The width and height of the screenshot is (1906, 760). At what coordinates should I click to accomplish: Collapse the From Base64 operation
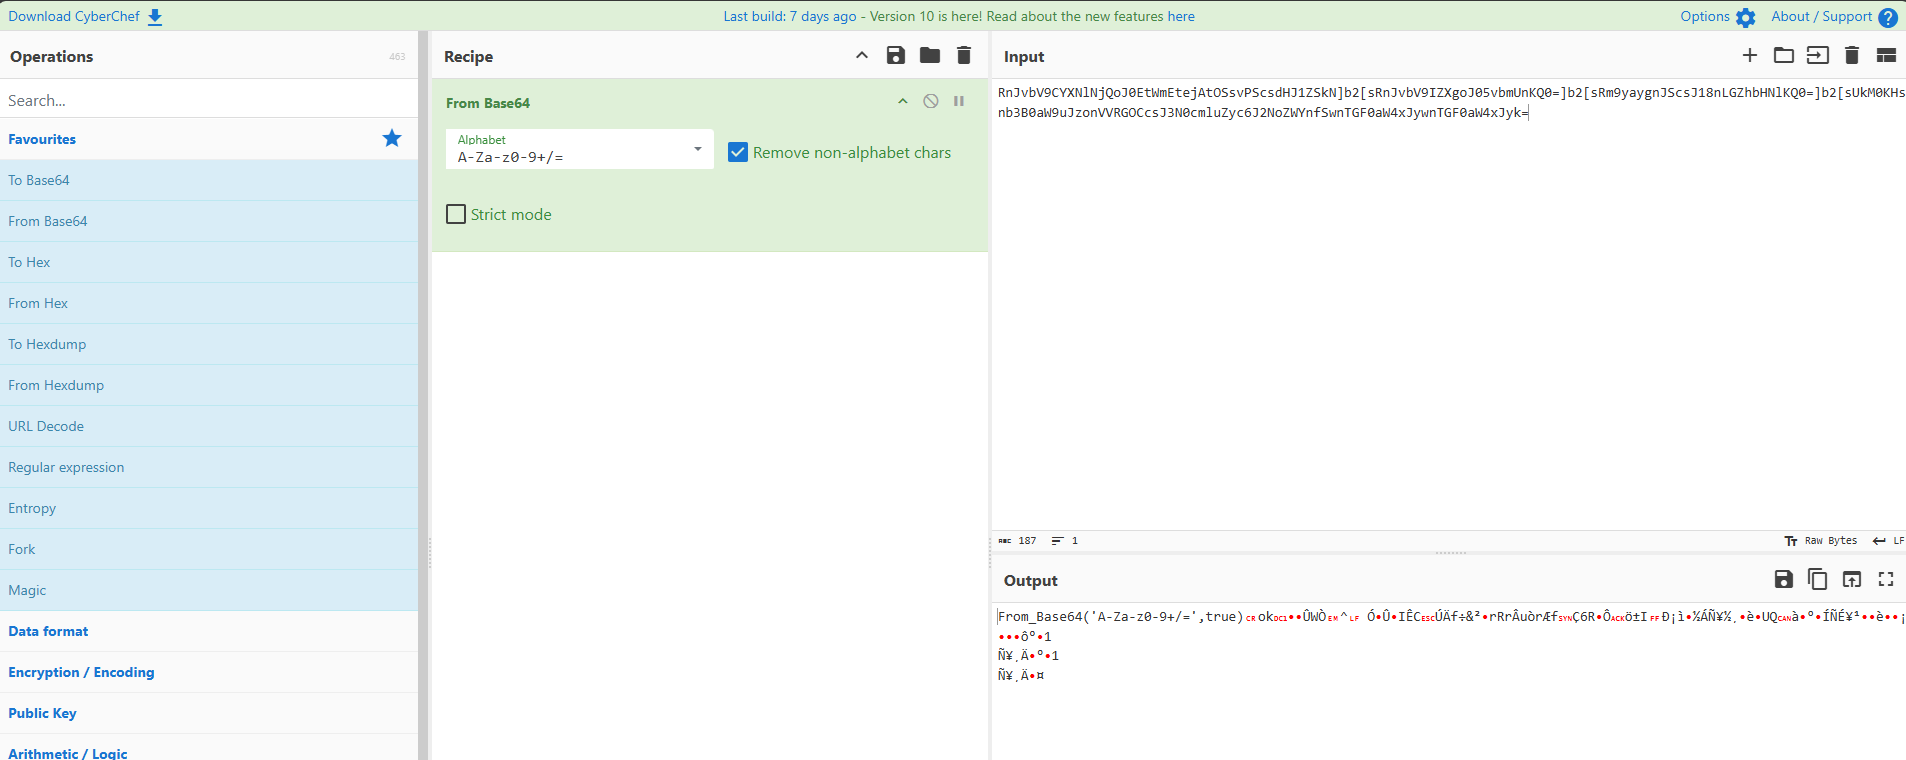pyautogui.click(x=903, y=101)
